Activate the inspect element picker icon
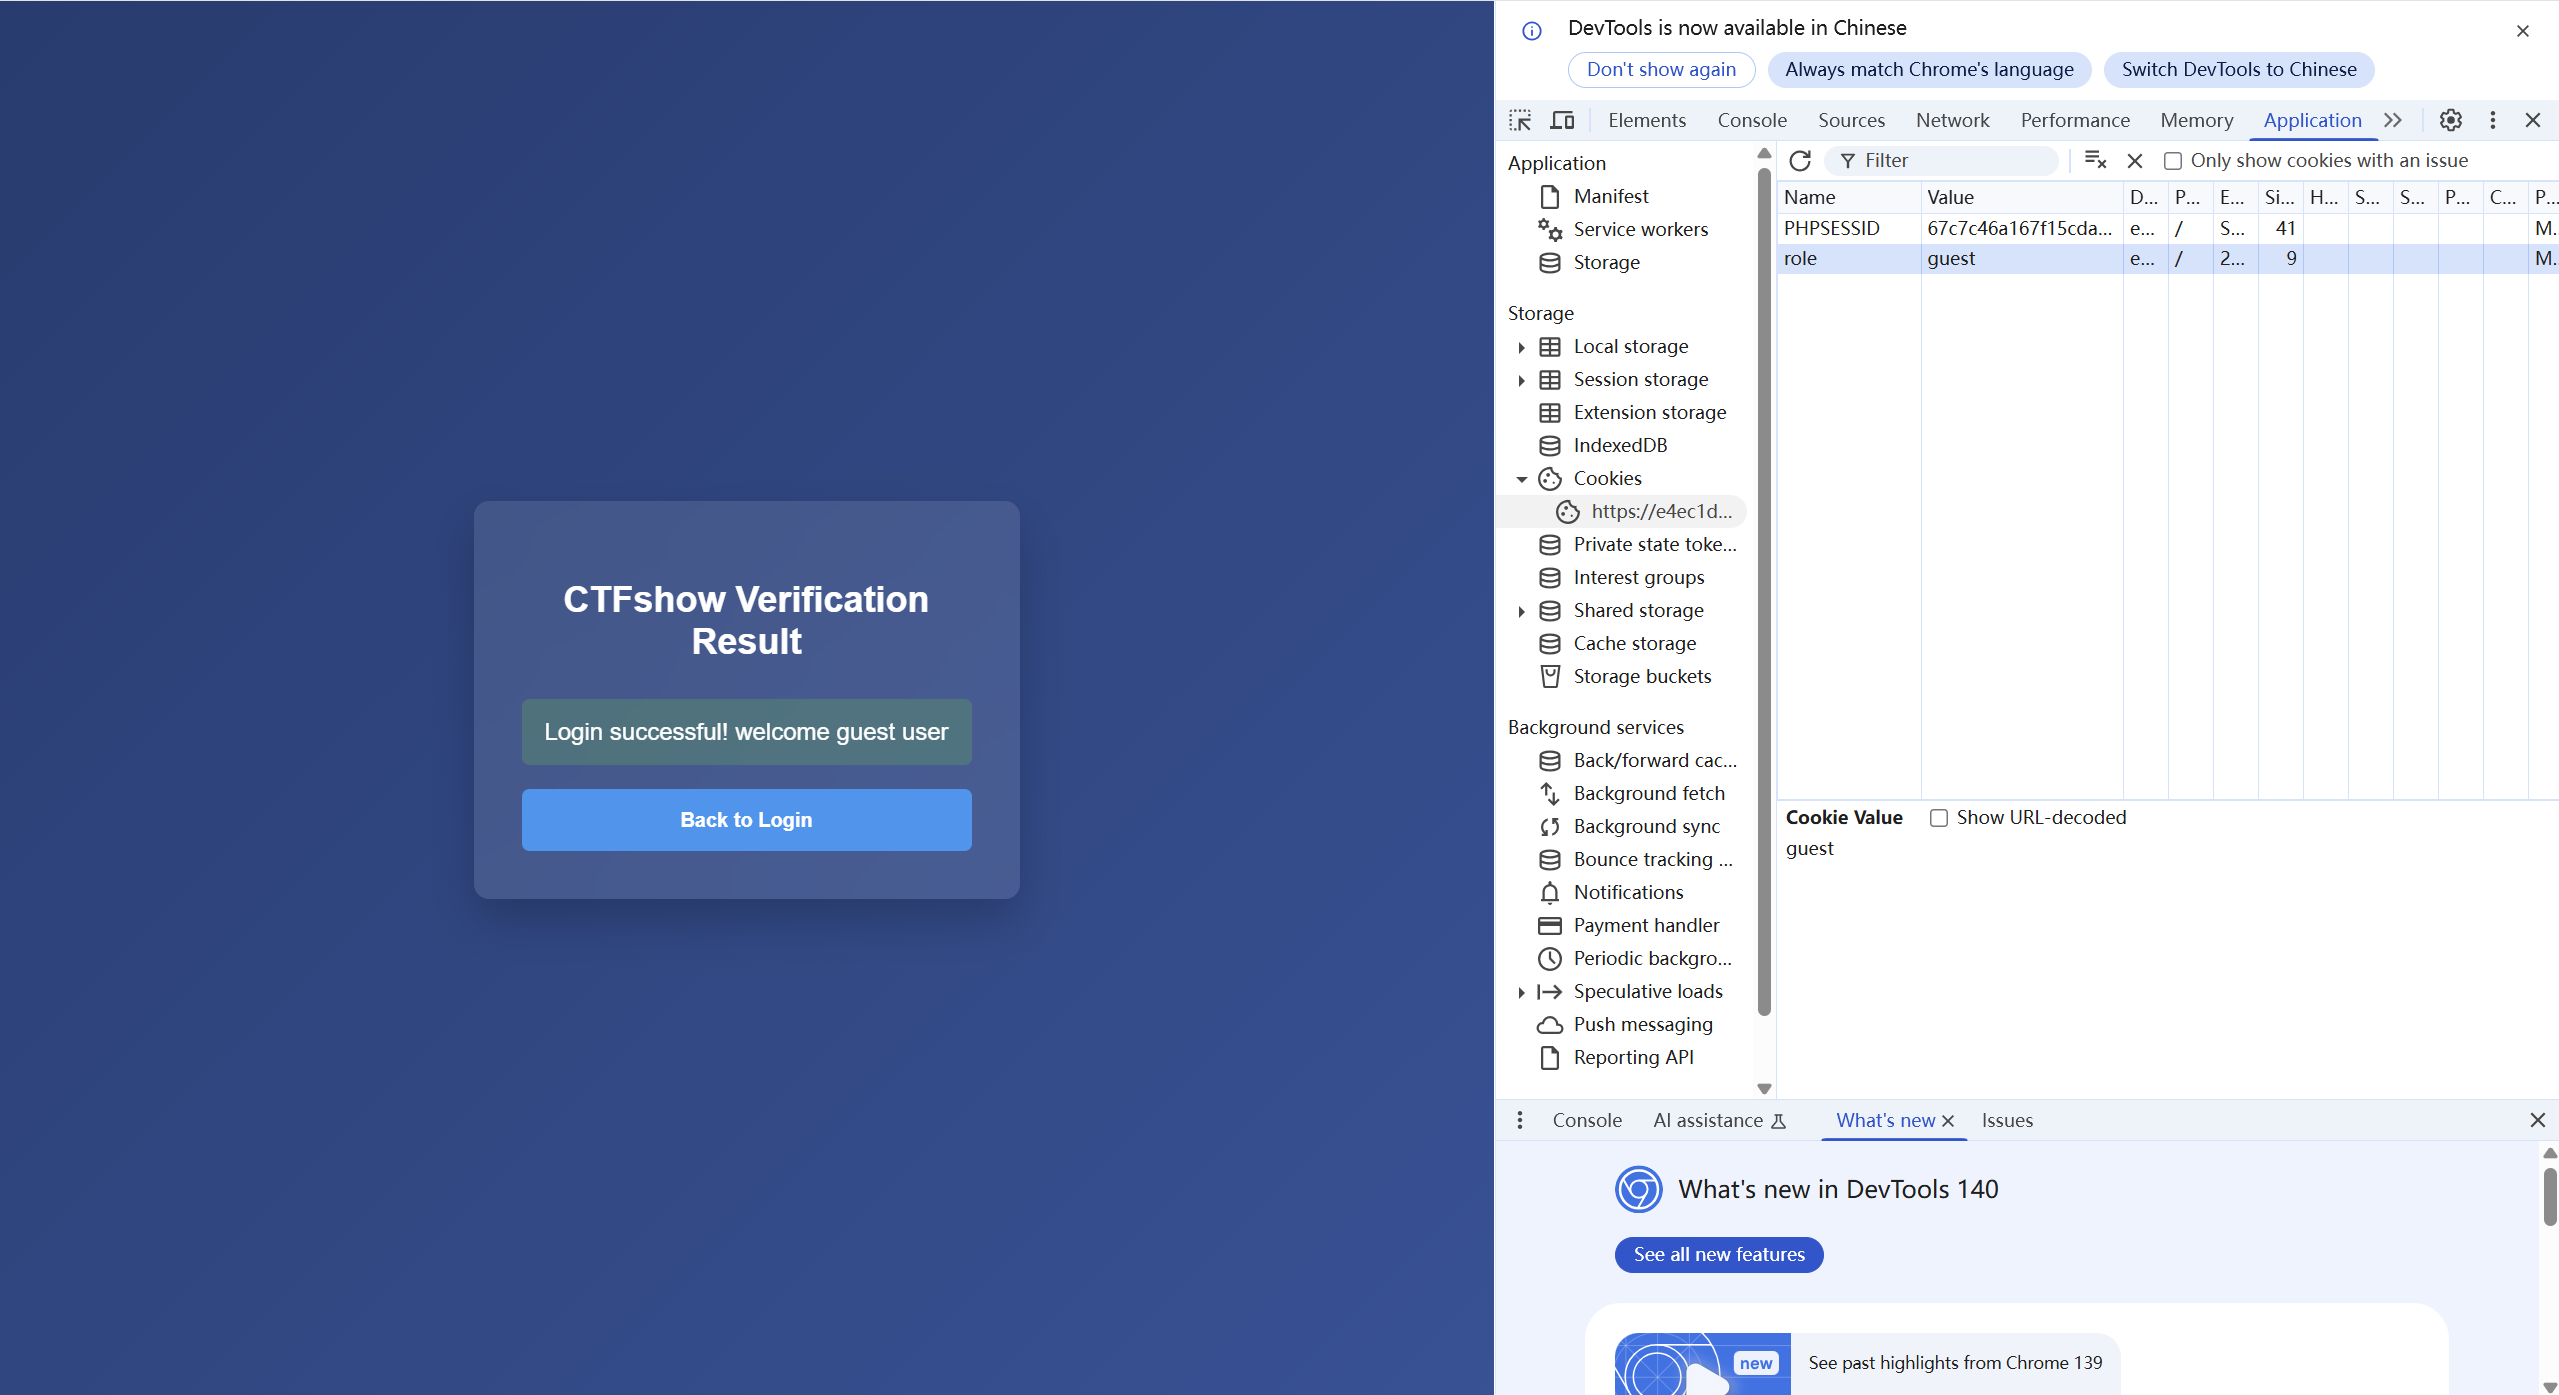 pos(1520,121)
